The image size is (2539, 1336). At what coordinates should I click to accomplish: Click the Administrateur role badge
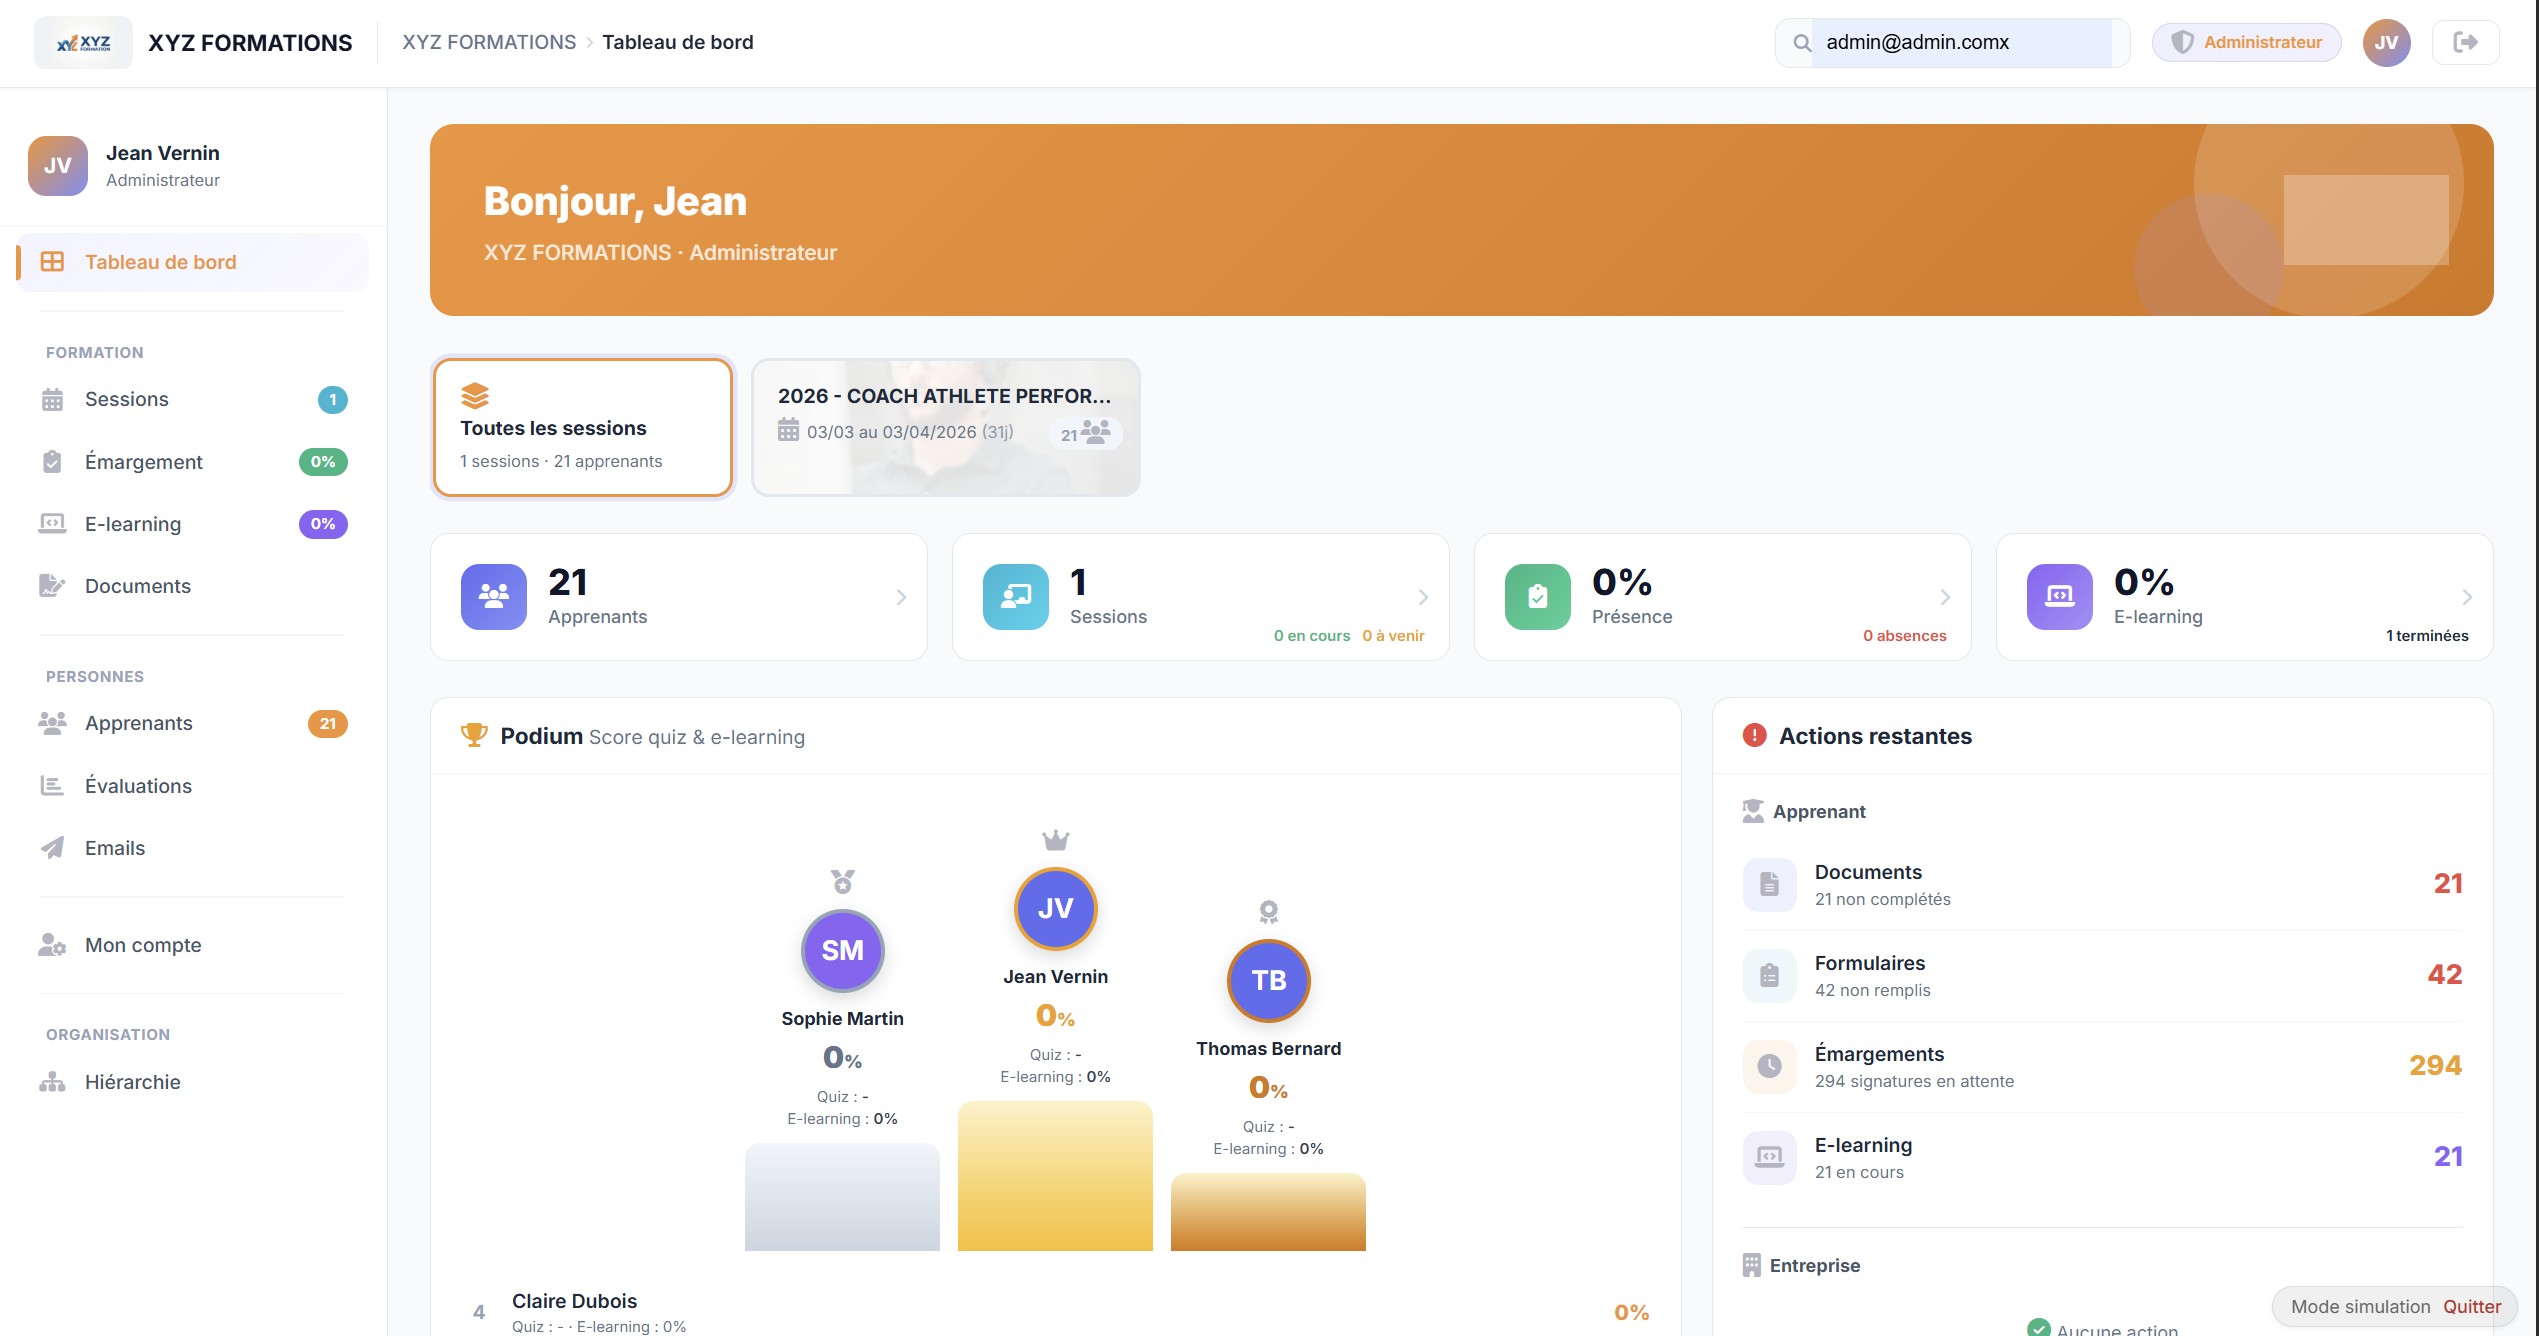pos(2246,42)
